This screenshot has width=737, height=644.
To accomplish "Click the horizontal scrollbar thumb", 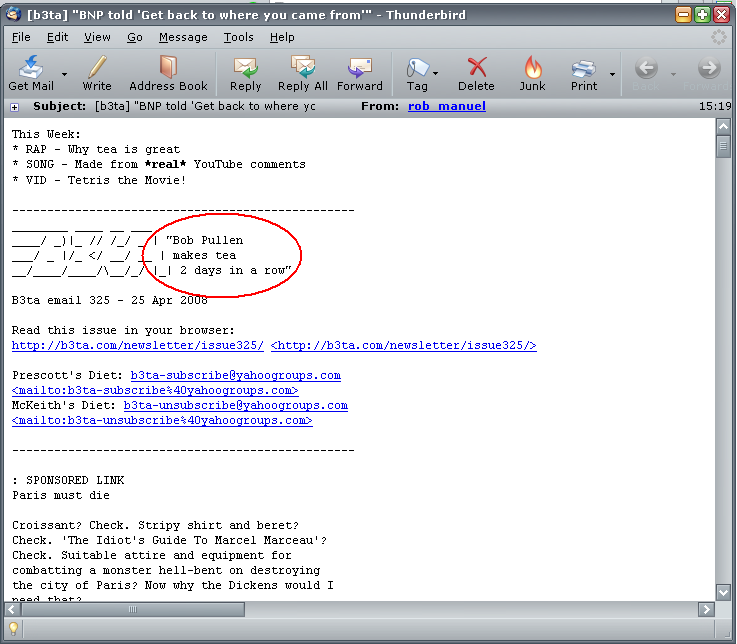I will (x=133, y=610).
